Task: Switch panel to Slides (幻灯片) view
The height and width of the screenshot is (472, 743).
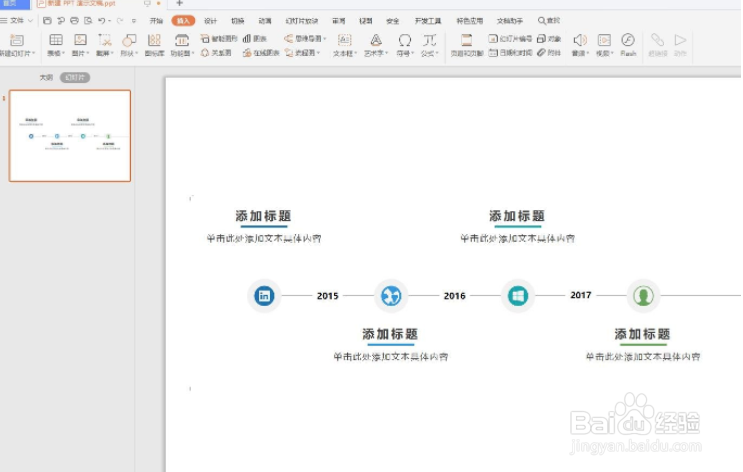Action: pos(75,77)
